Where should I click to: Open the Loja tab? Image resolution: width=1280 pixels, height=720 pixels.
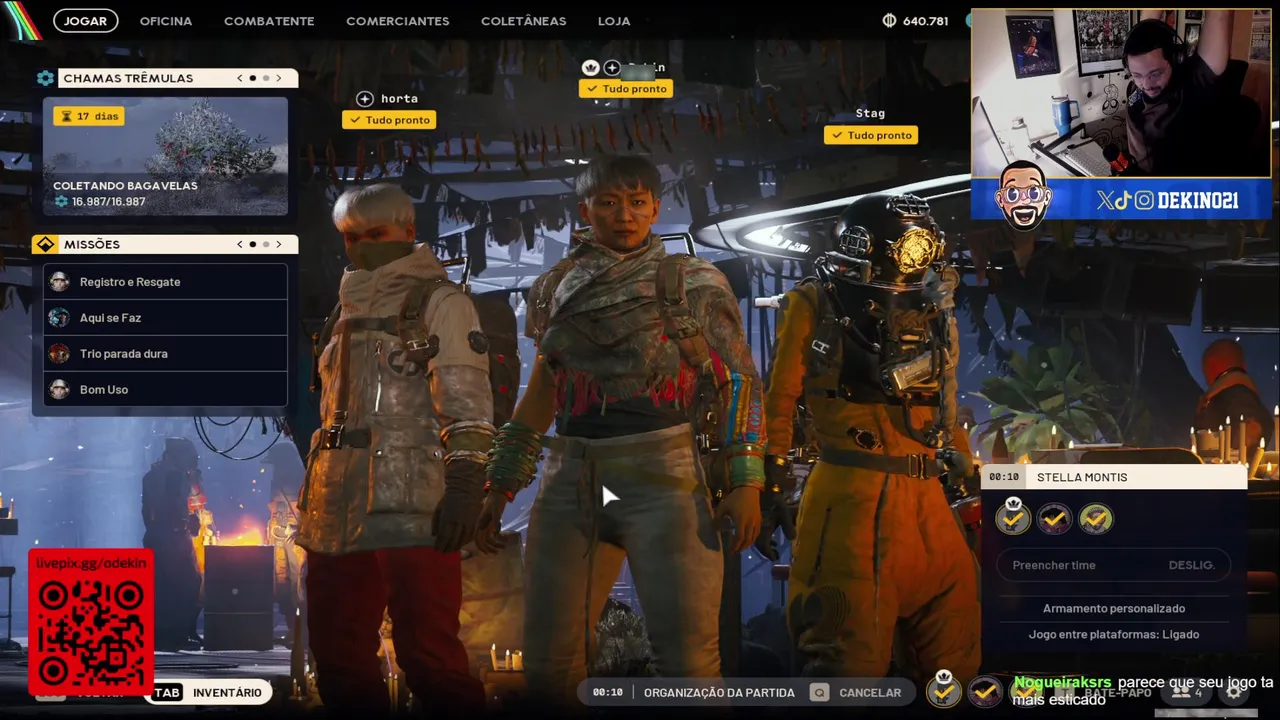(x=614, y=20)
